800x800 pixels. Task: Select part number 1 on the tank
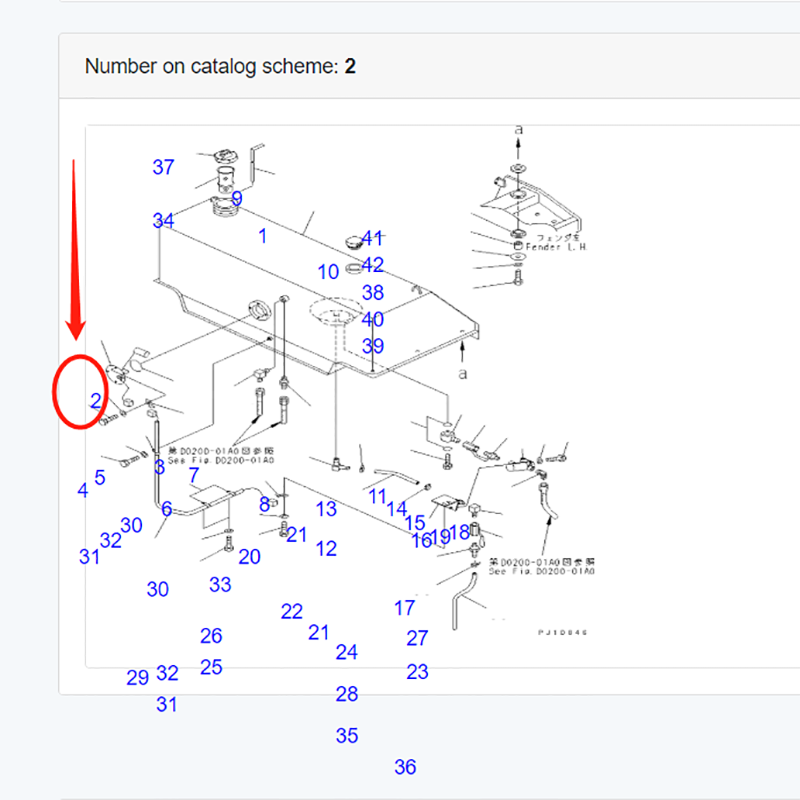coord(262,236)
